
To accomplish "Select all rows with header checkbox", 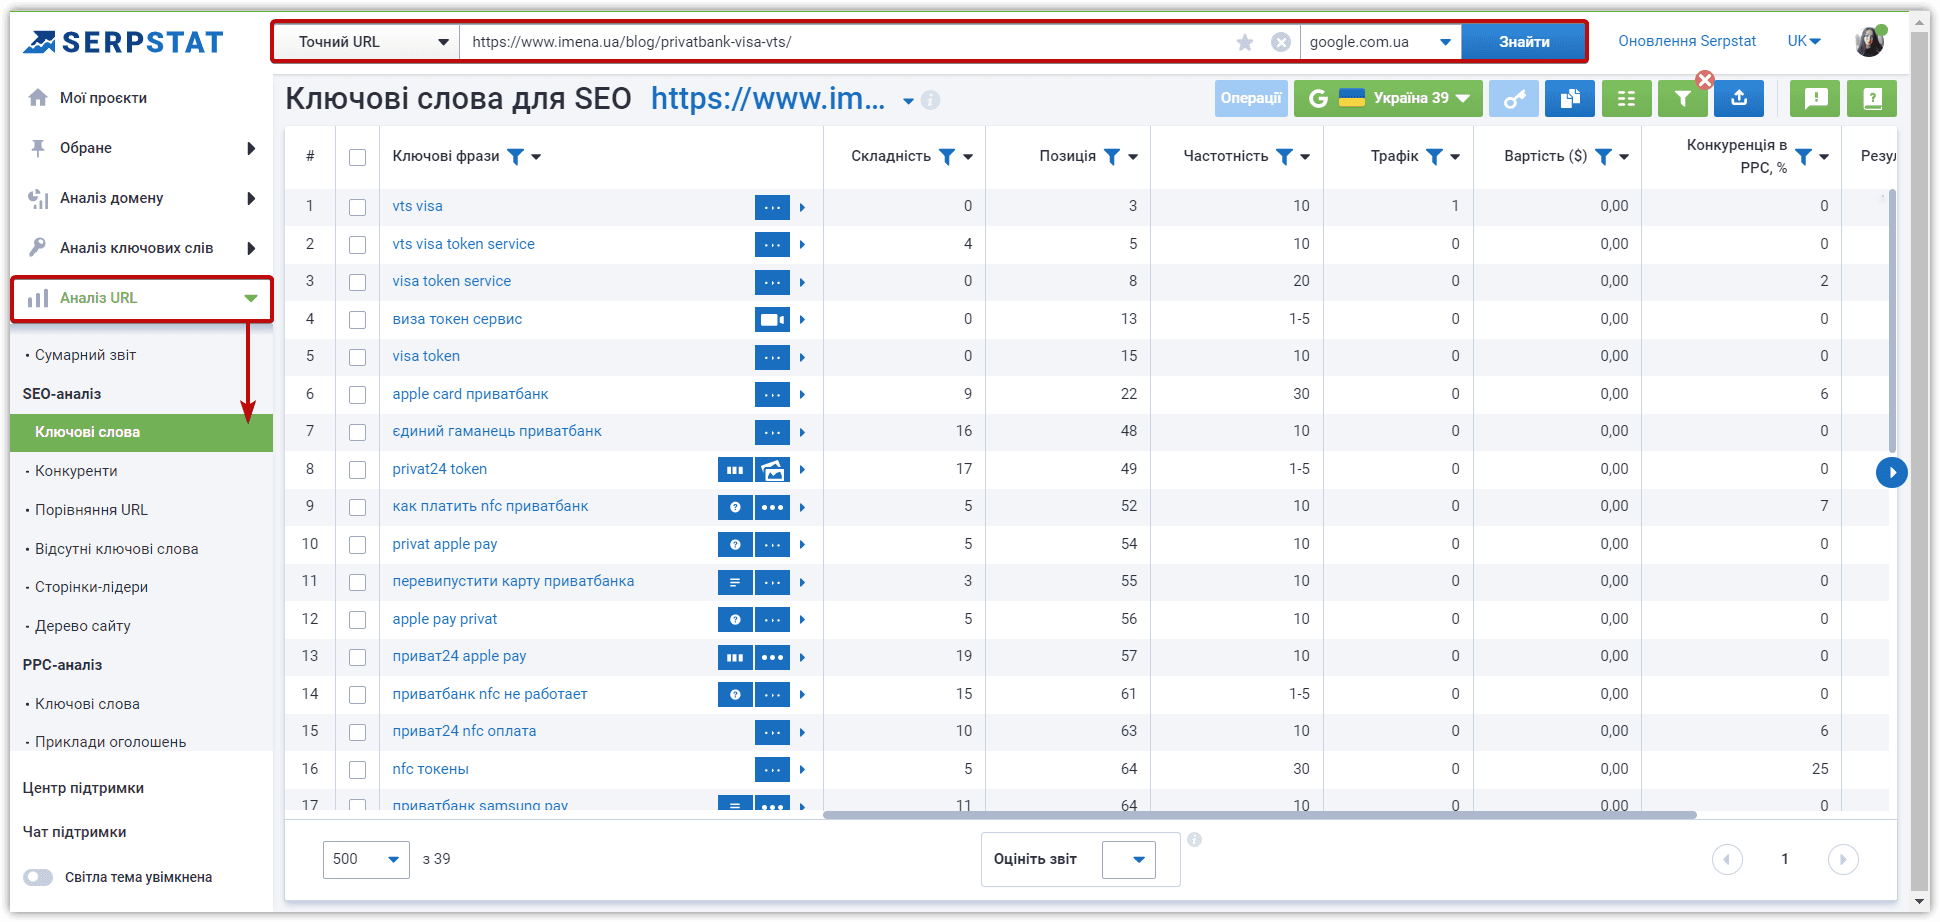I will [357, 157].
